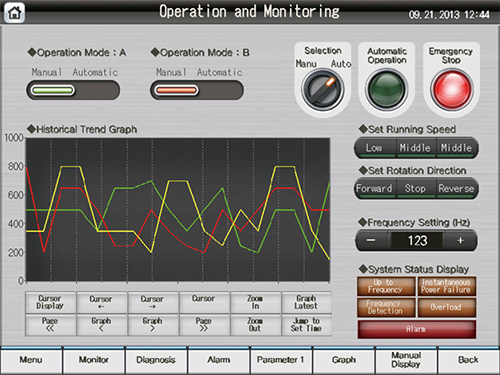Move cursor left with Cursor ← button

pyautogui.click(x=101, y=302)
